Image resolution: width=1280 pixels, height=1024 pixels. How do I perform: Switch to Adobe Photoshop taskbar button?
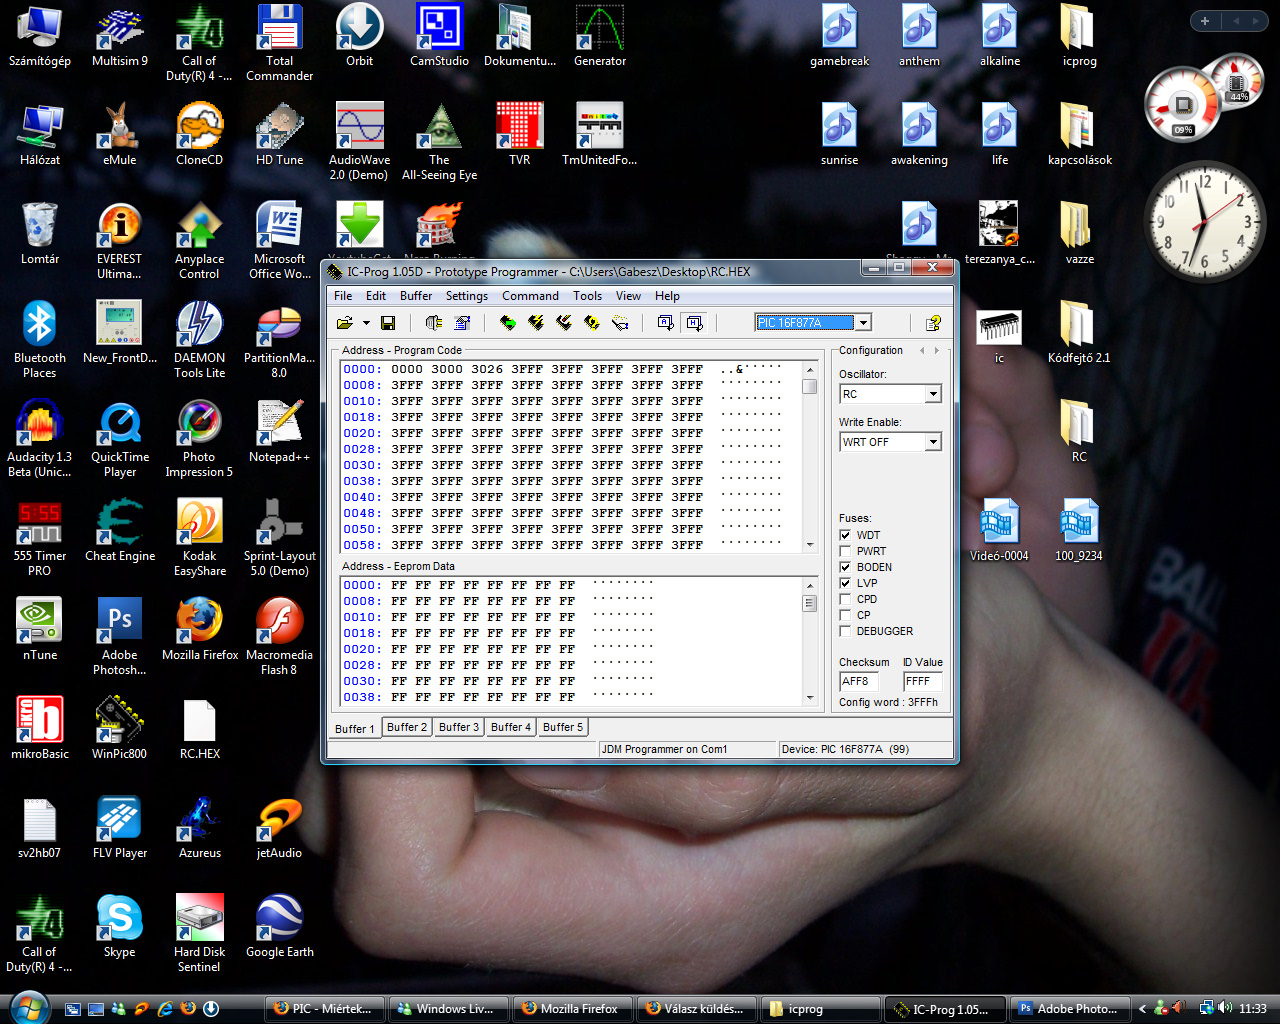tap(1070, 1009)
